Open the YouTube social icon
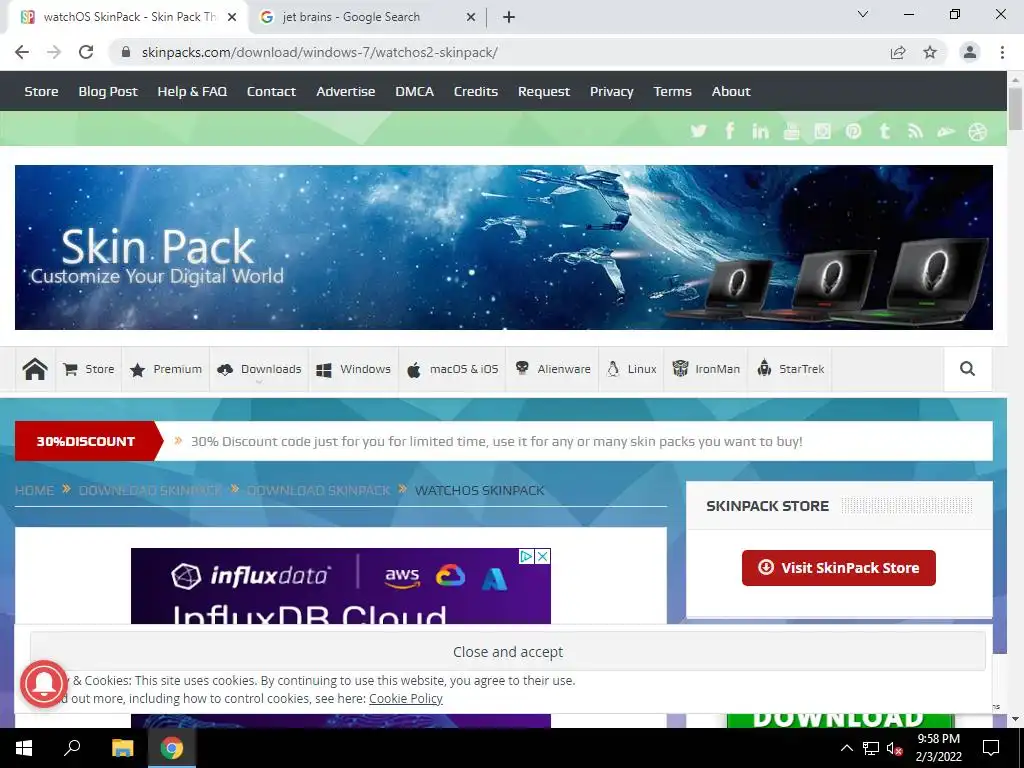The height and width of the screenshot is (768, 1024). (x=792, y=131)
